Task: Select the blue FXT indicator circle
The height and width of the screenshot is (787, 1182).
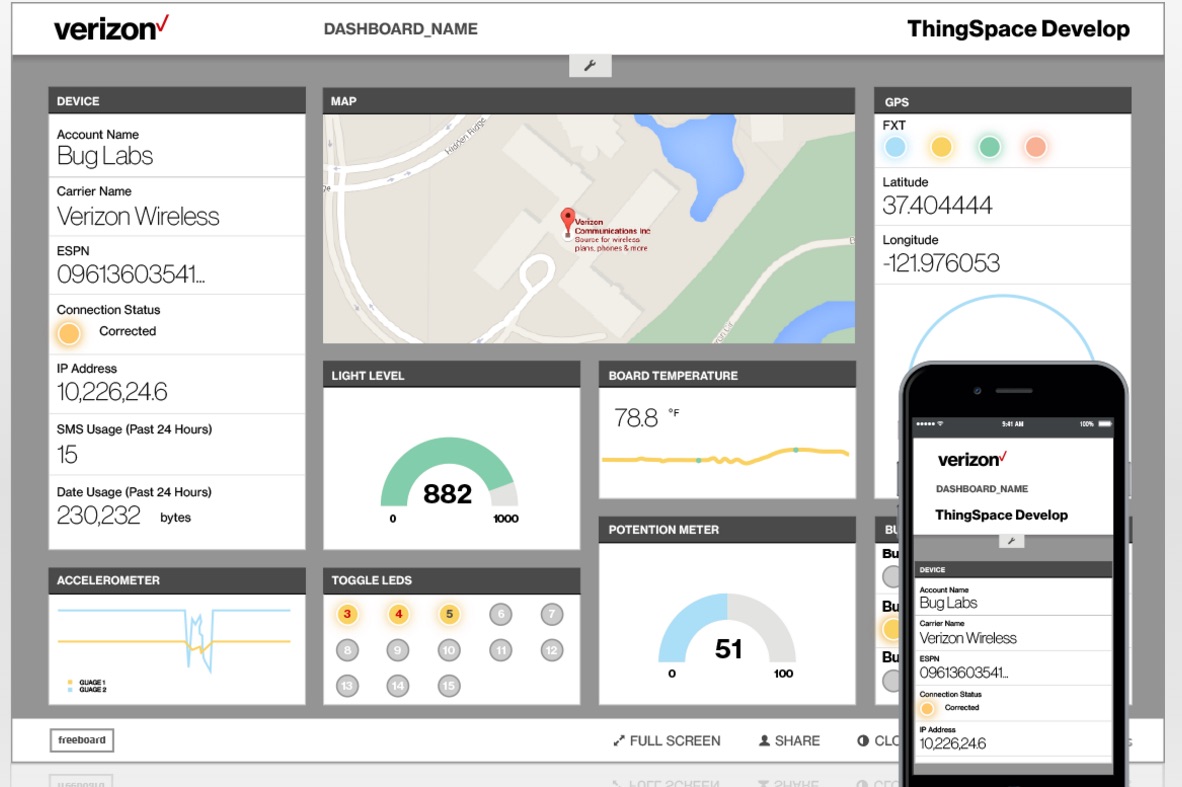Action: pyautogui.click(x=895, y=147)
